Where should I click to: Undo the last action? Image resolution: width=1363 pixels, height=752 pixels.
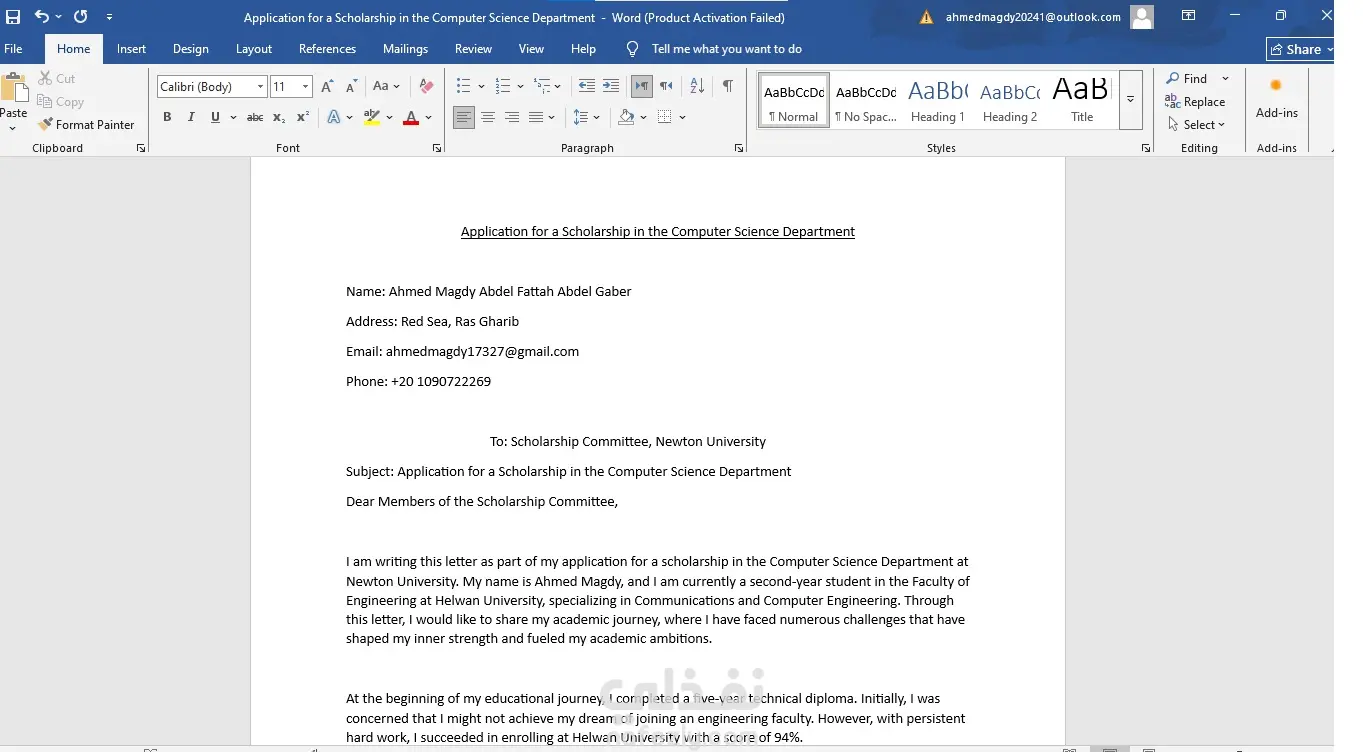click(x=41, y=17)
